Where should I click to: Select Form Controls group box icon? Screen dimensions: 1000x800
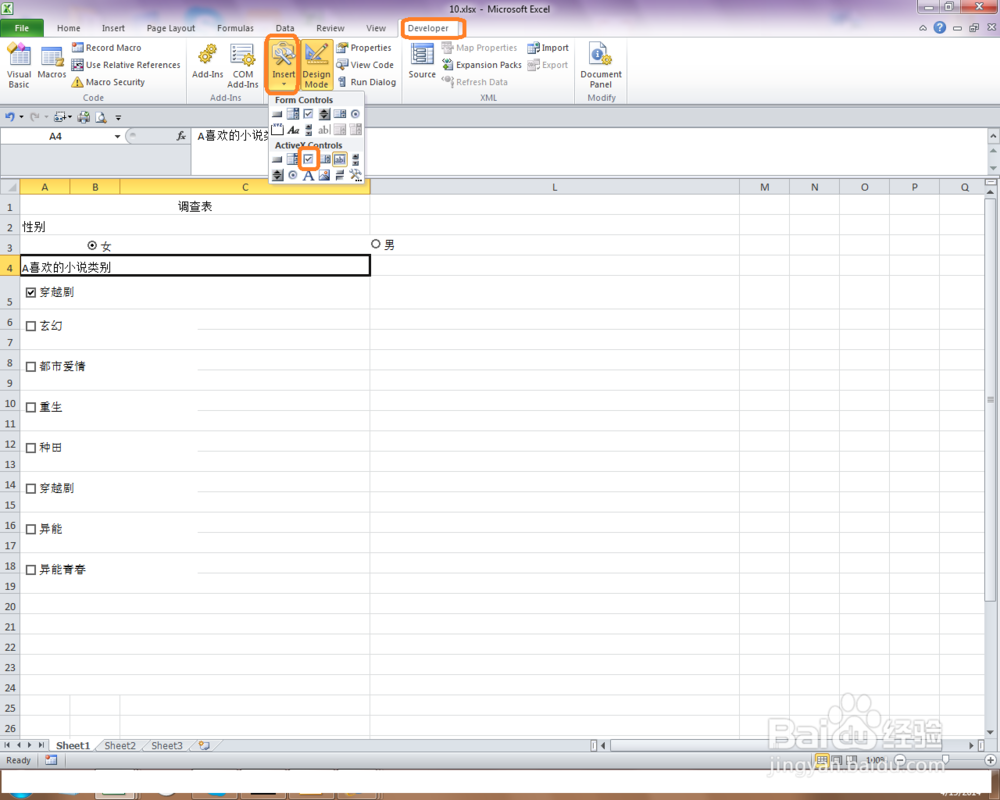(277, 130)
